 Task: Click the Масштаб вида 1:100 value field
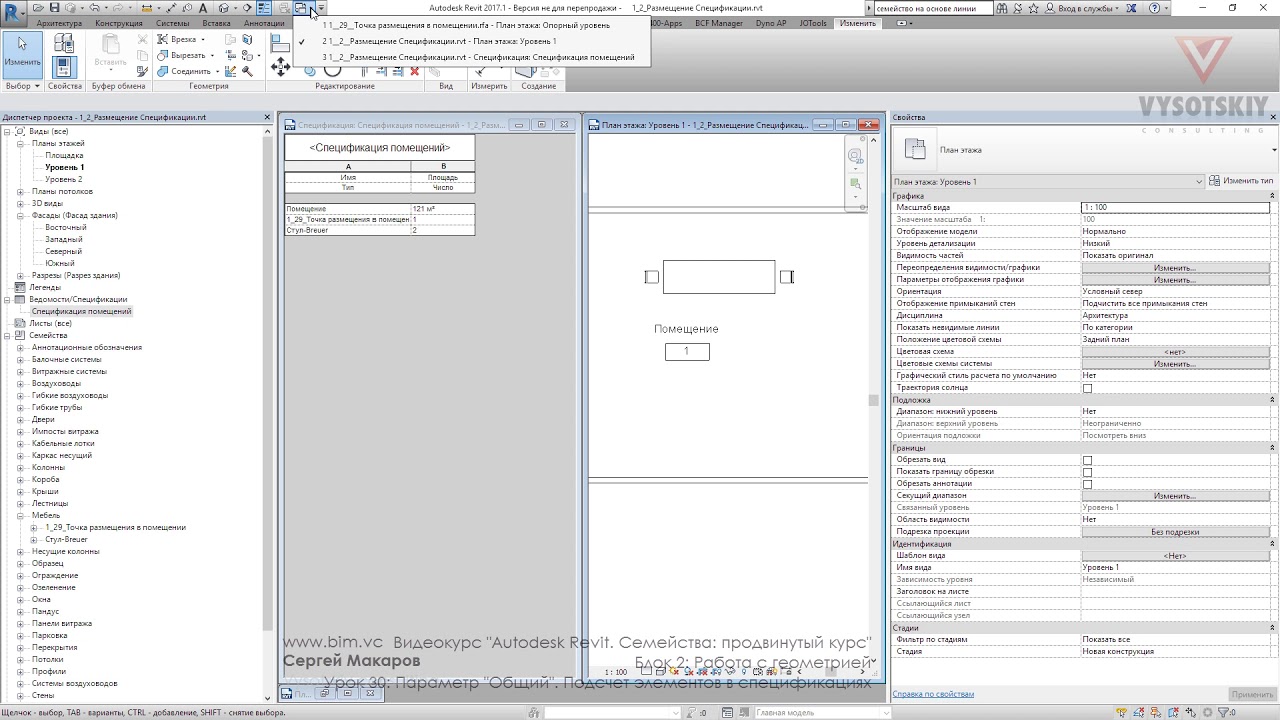click(x=1175, y=207)
